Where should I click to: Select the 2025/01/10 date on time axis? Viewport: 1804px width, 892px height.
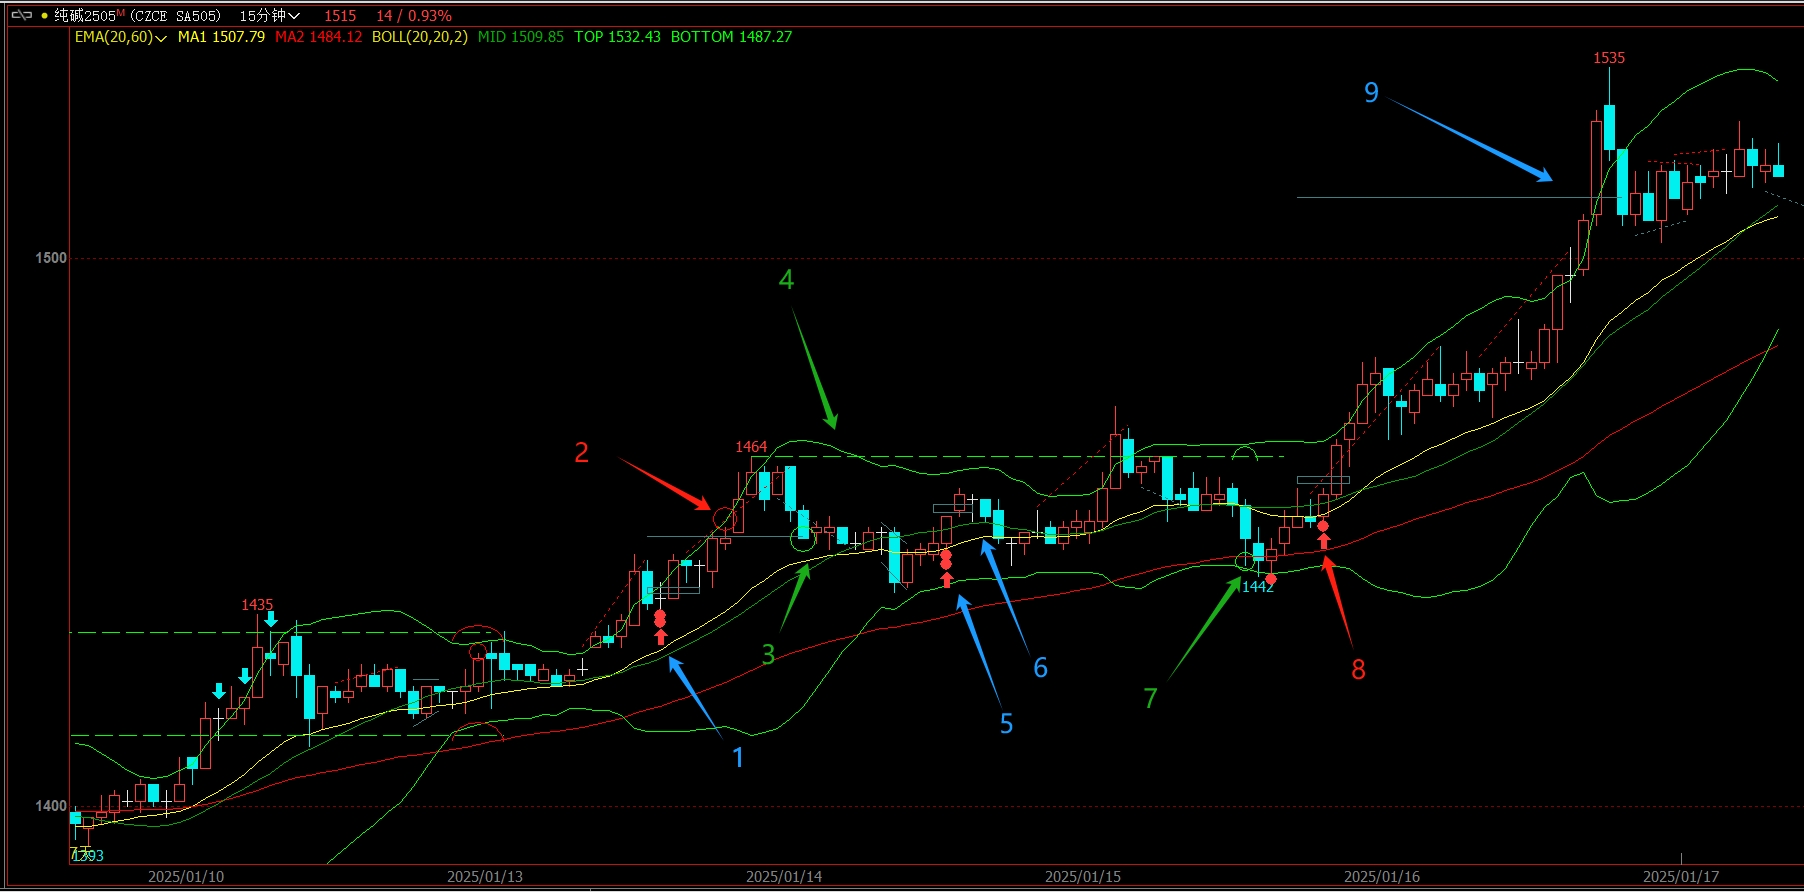(x=186, y=877)
